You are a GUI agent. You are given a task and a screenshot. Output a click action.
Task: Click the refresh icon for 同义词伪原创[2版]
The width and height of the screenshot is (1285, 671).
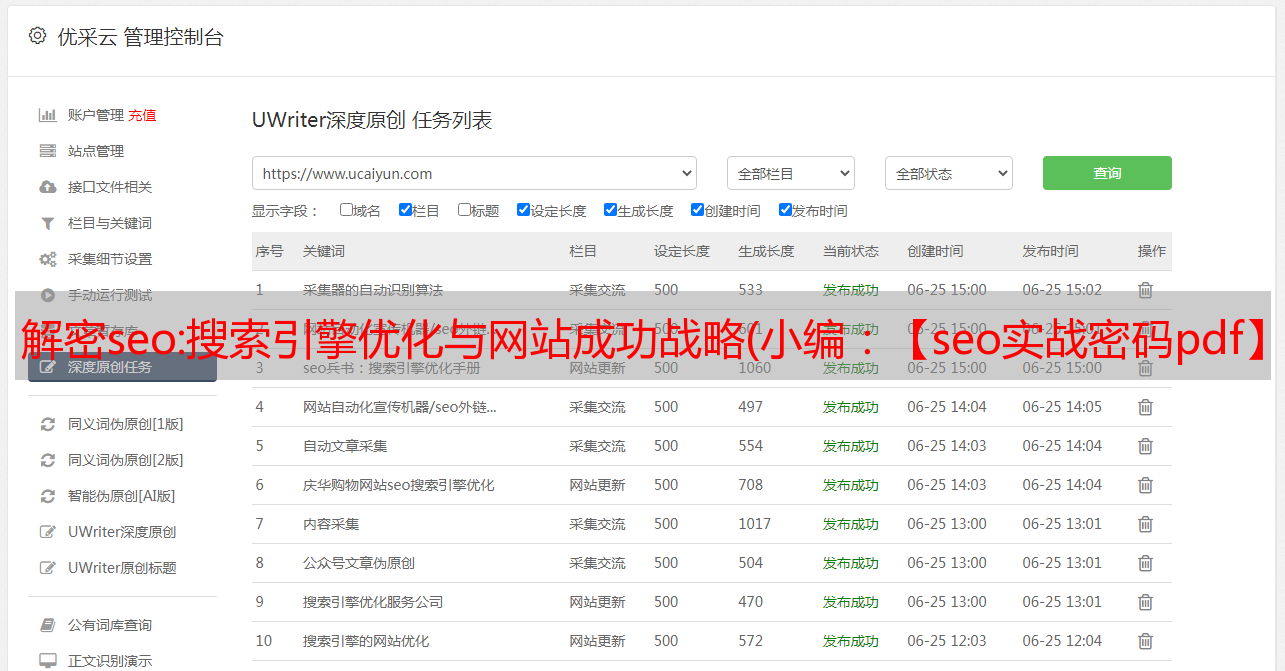point(47,460)
